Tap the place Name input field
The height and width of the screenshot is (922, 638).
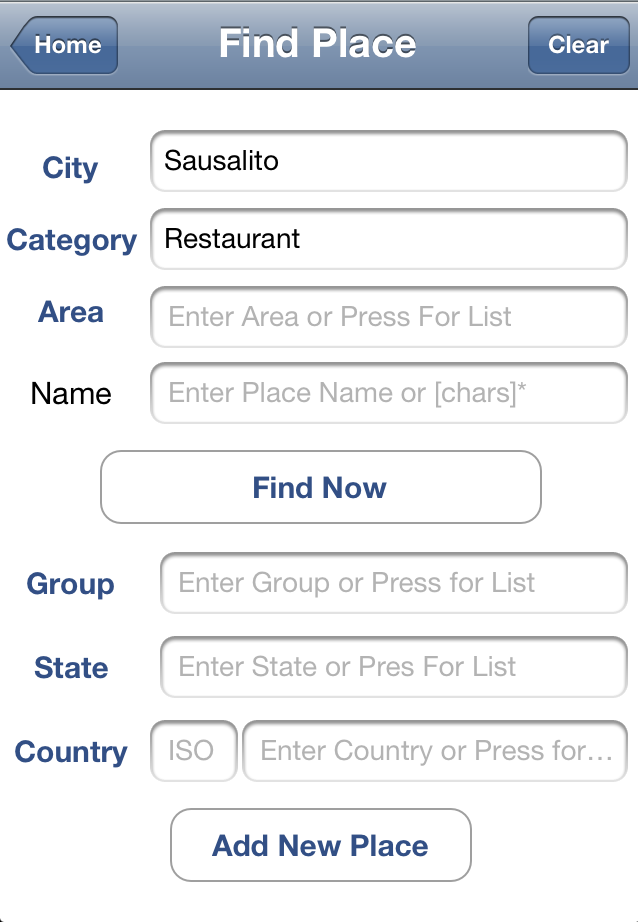click(388, 393)
